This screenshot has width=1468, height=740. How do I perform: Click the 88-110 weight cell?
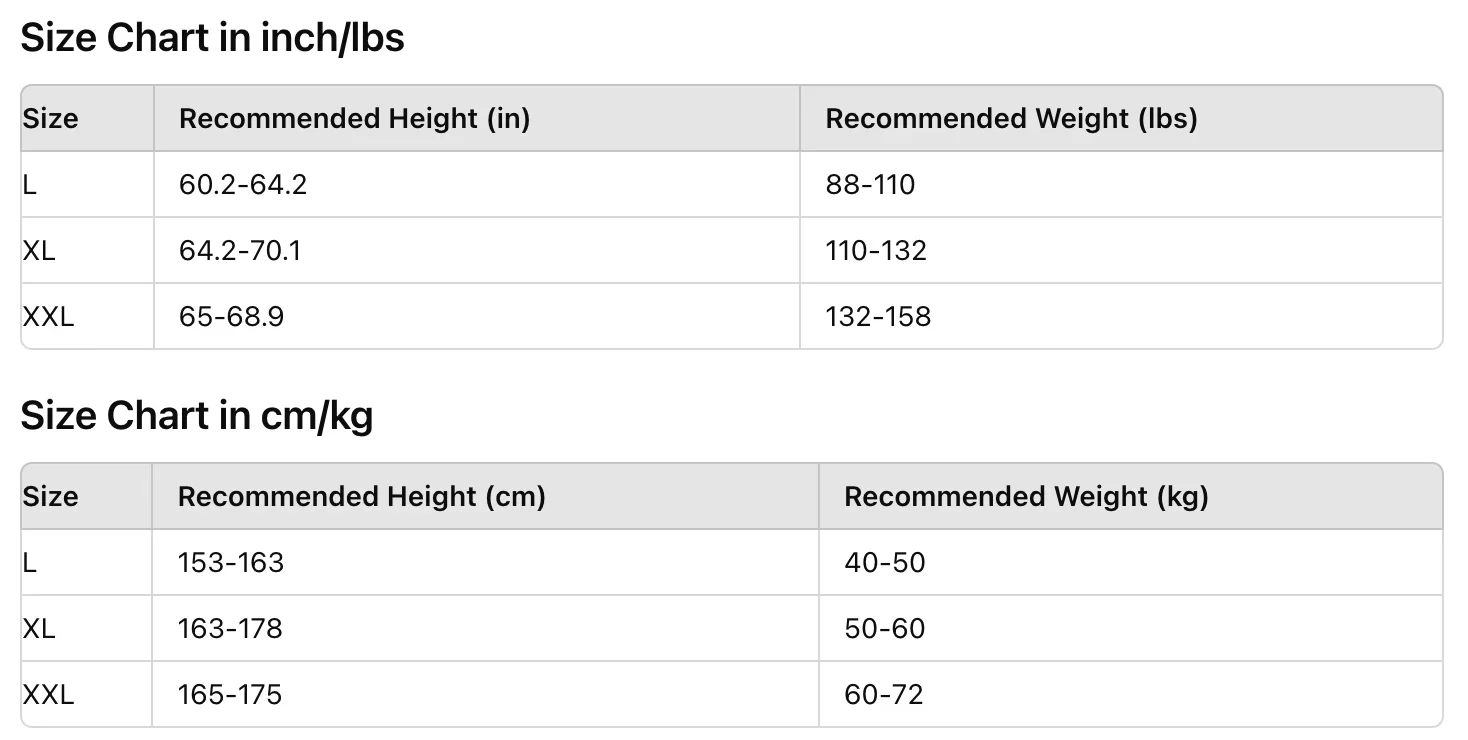[x=870, y=185]
